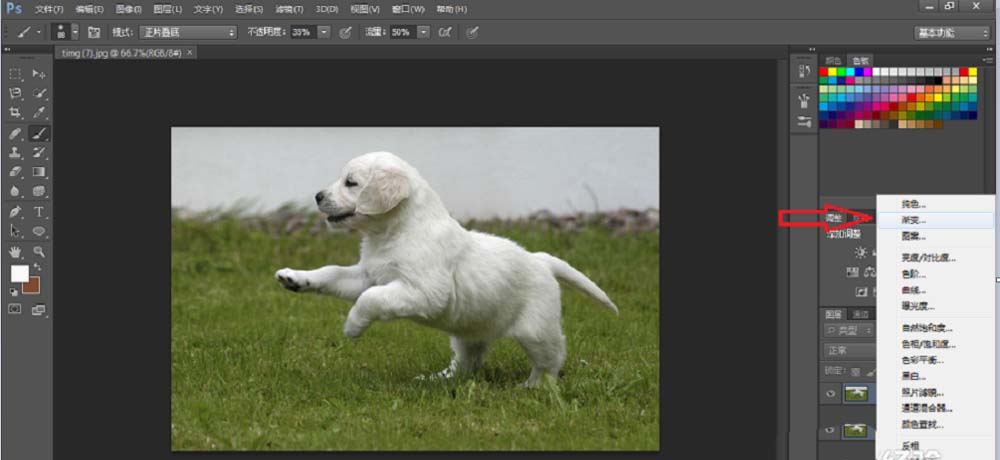The height and width of the screenshot is (460, 1000).
Task: Expand the workspace 基本功能 dropdown
Action: click(x=952, y=32)
